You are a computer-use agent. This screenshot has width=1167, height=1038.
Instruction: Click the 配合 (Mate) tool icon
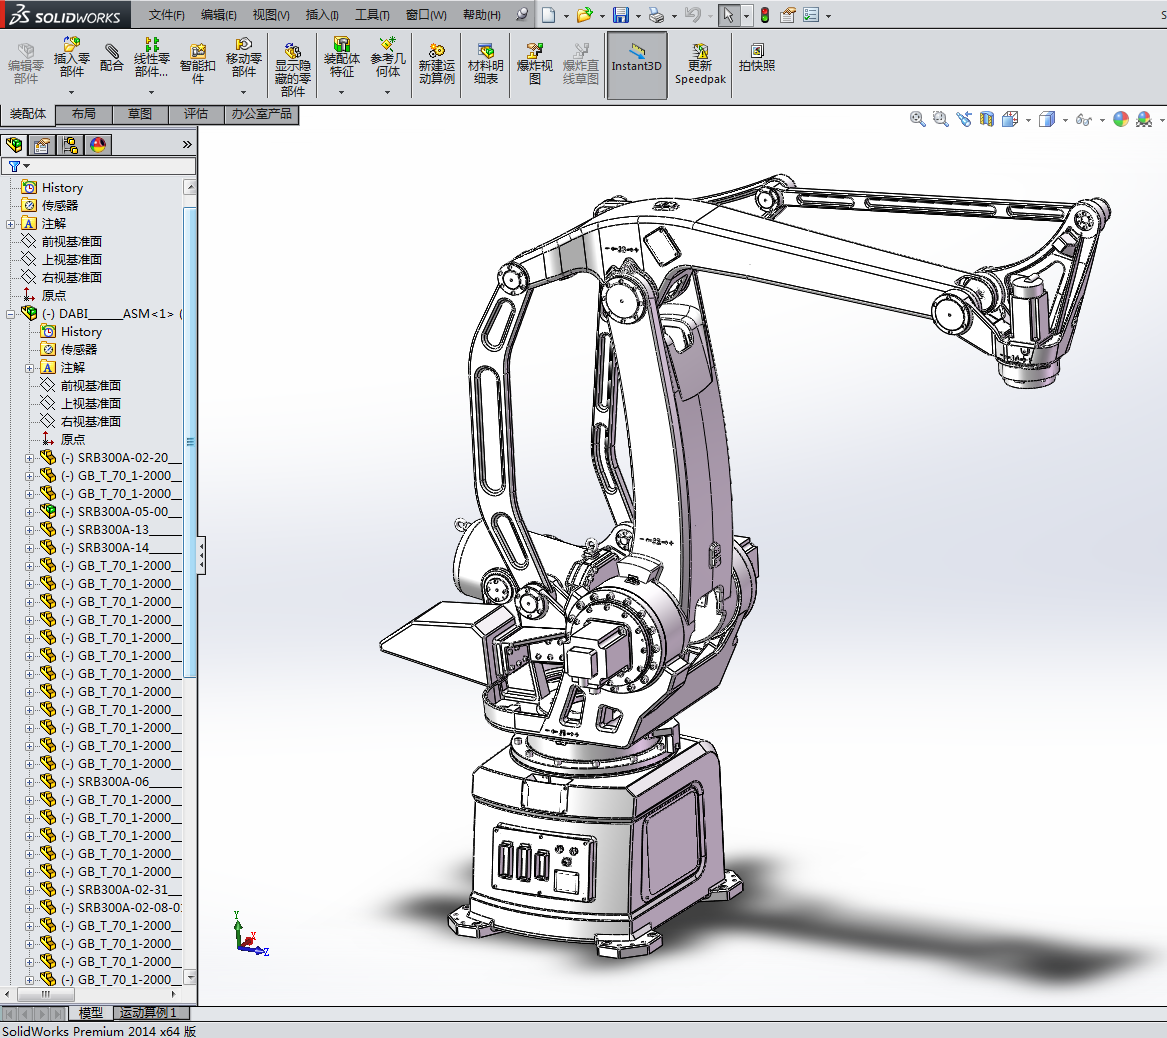[x=112, y=57]
